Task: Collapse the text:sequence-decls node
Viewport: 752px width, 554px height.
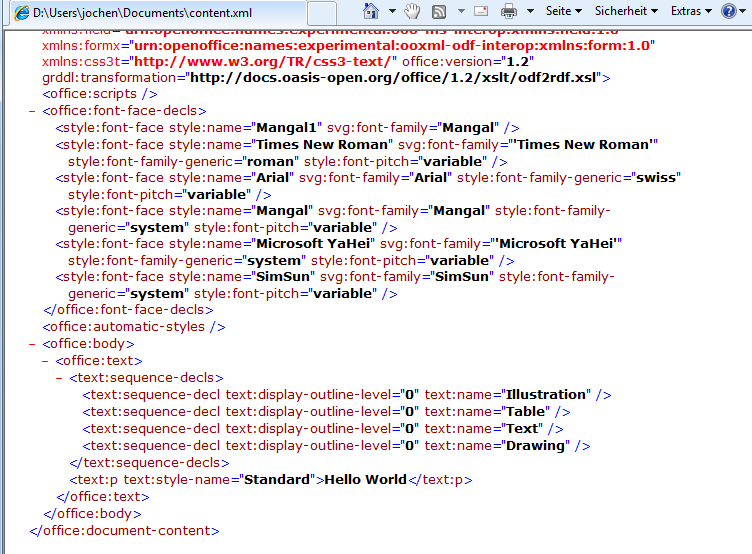Action: coord(59,377)
